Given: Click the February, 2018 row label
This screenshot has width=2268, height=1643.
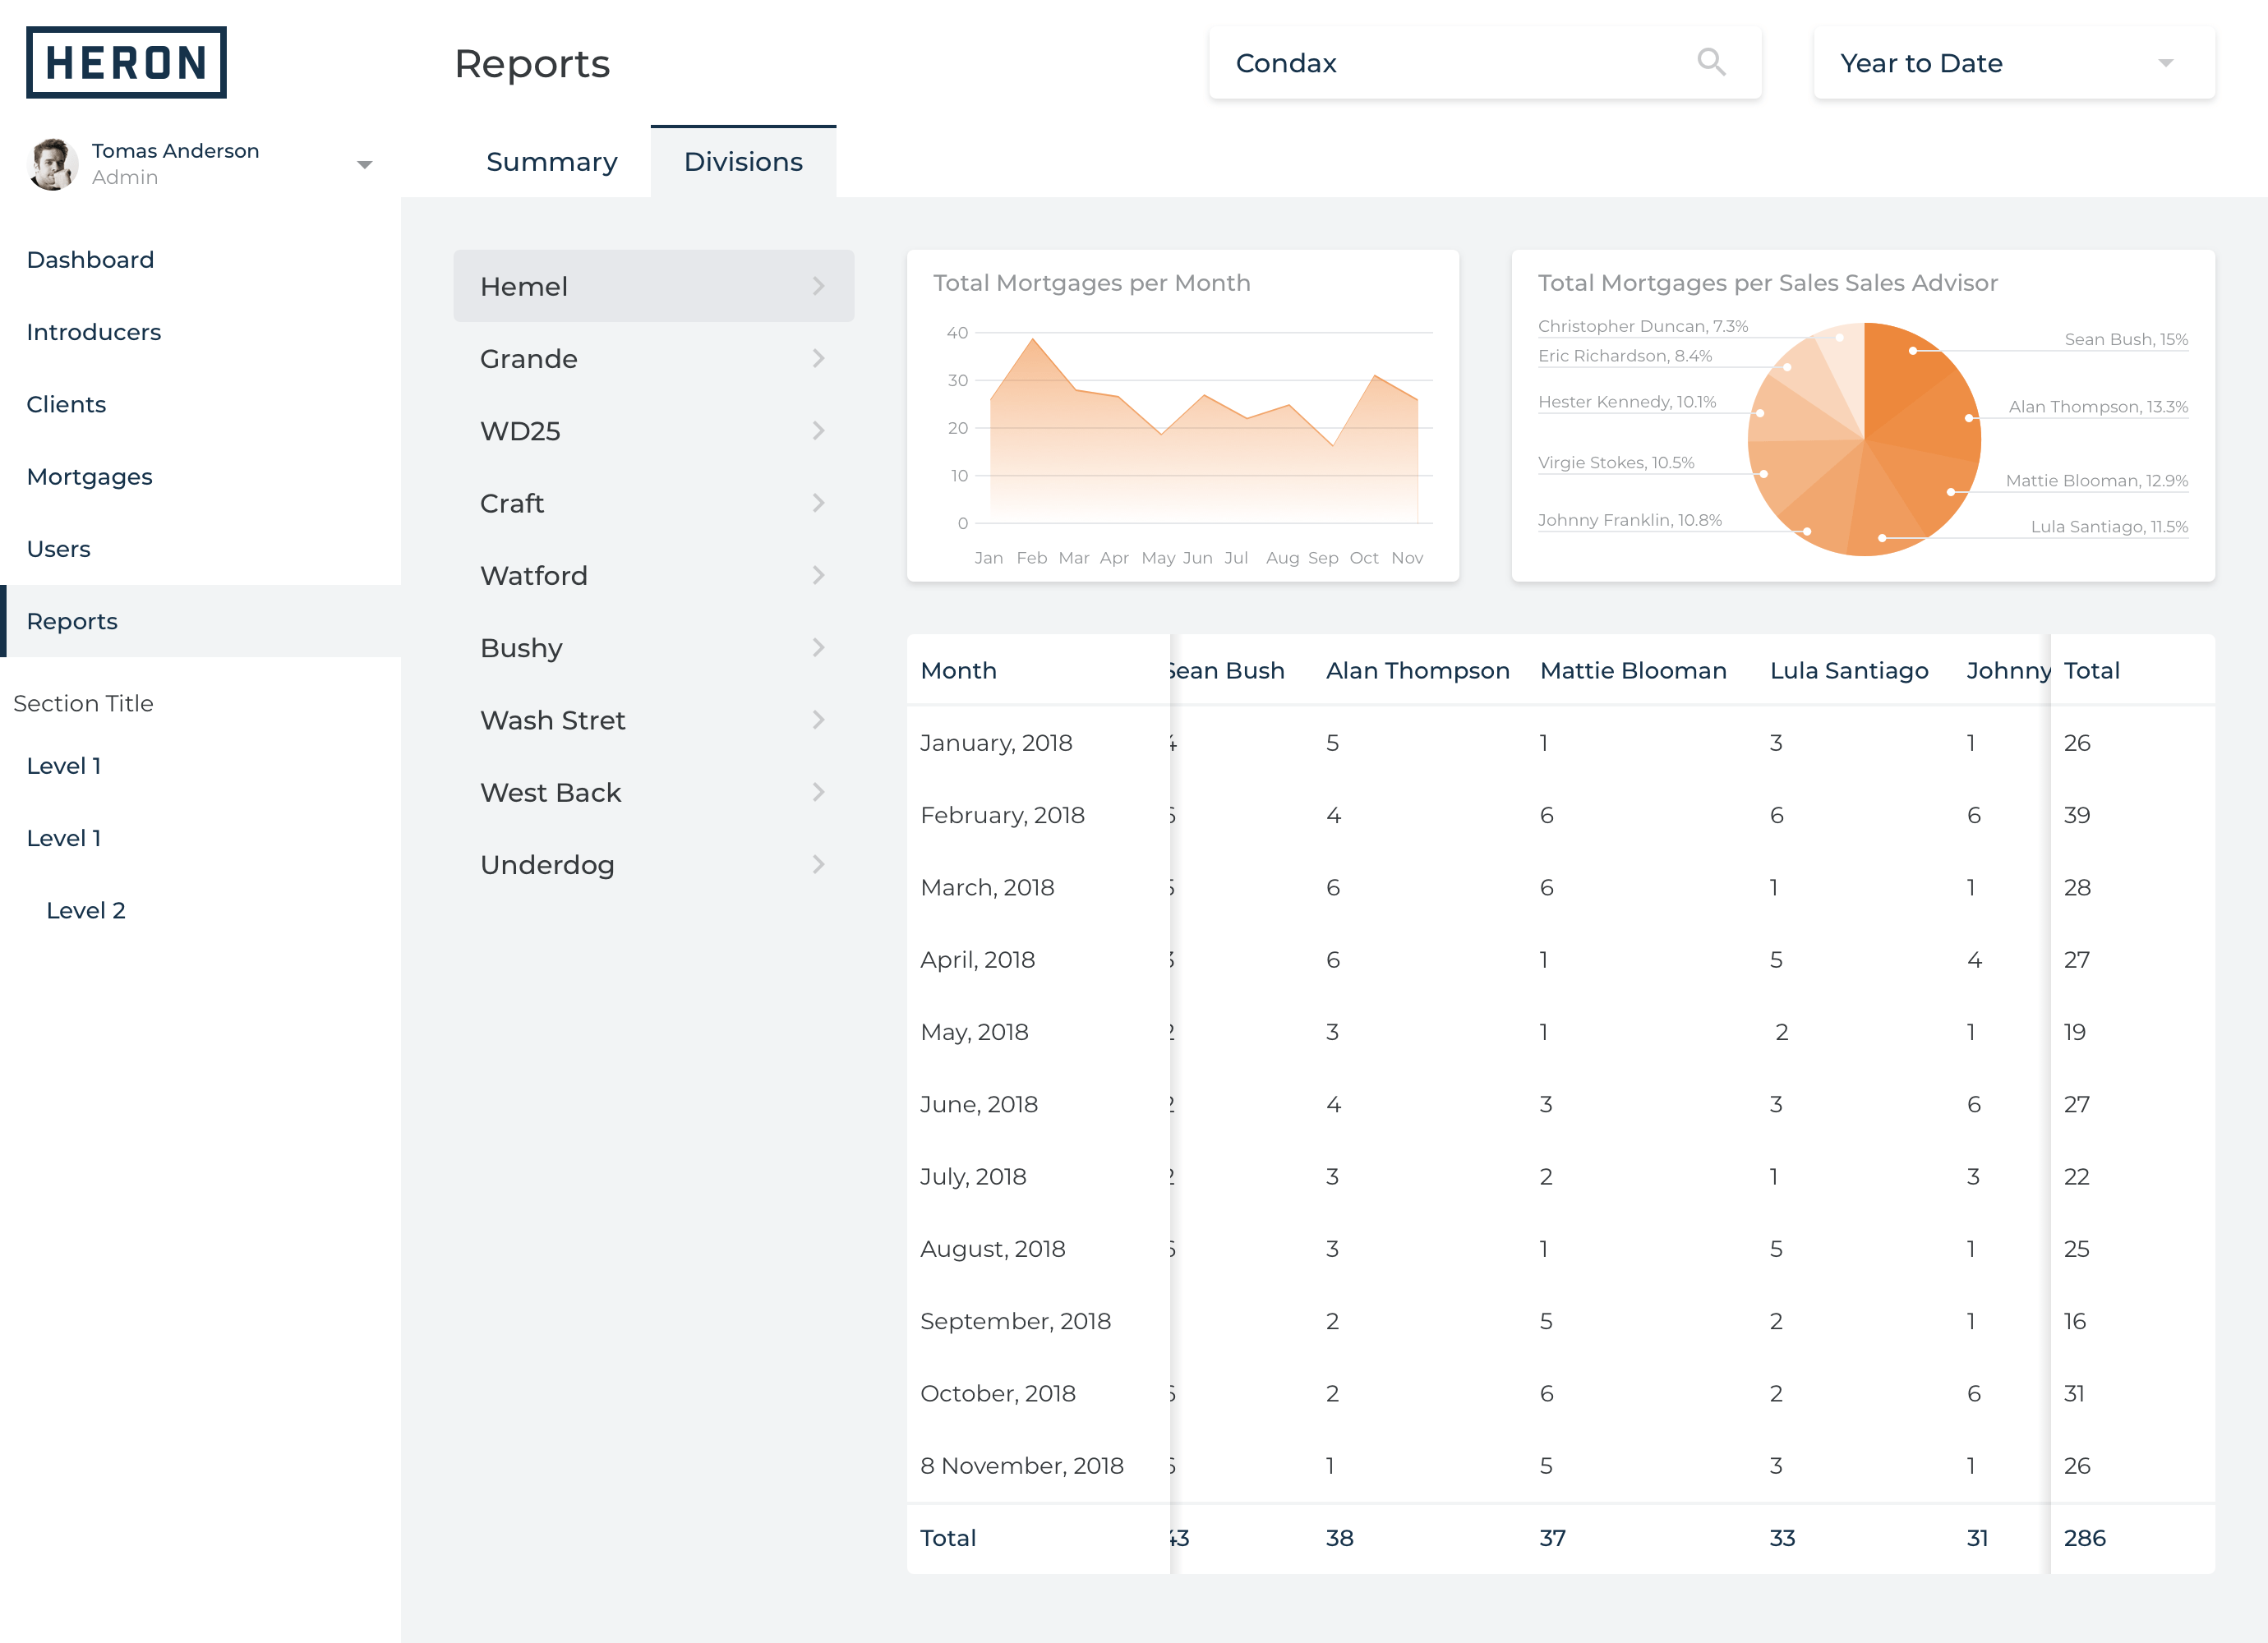Looking at the screenshot, I should (1002, 815).
